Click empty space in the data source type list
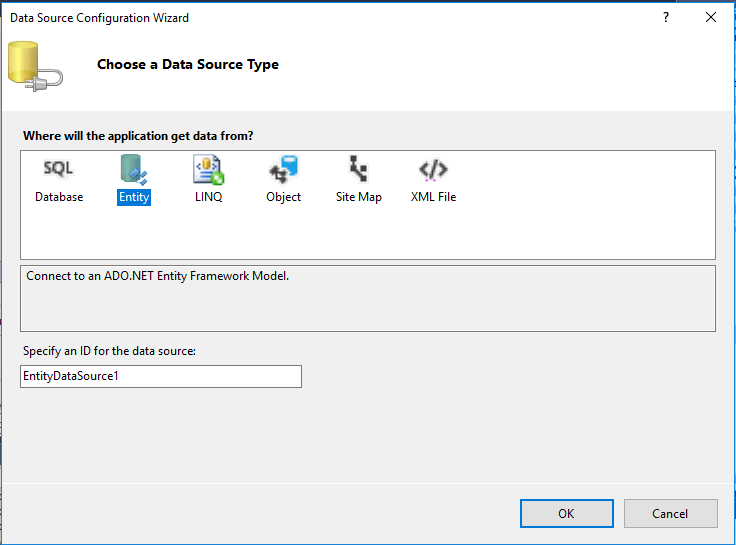 580,230
